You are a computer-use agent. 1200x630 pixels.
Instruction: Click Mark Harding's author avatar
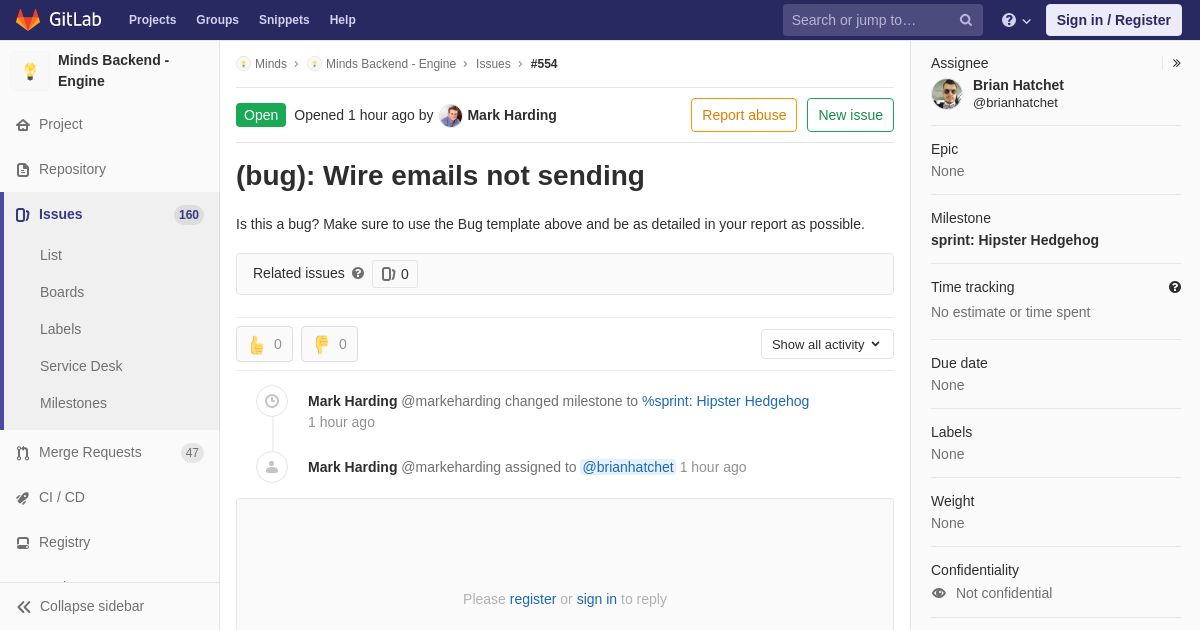pos(451,115)
